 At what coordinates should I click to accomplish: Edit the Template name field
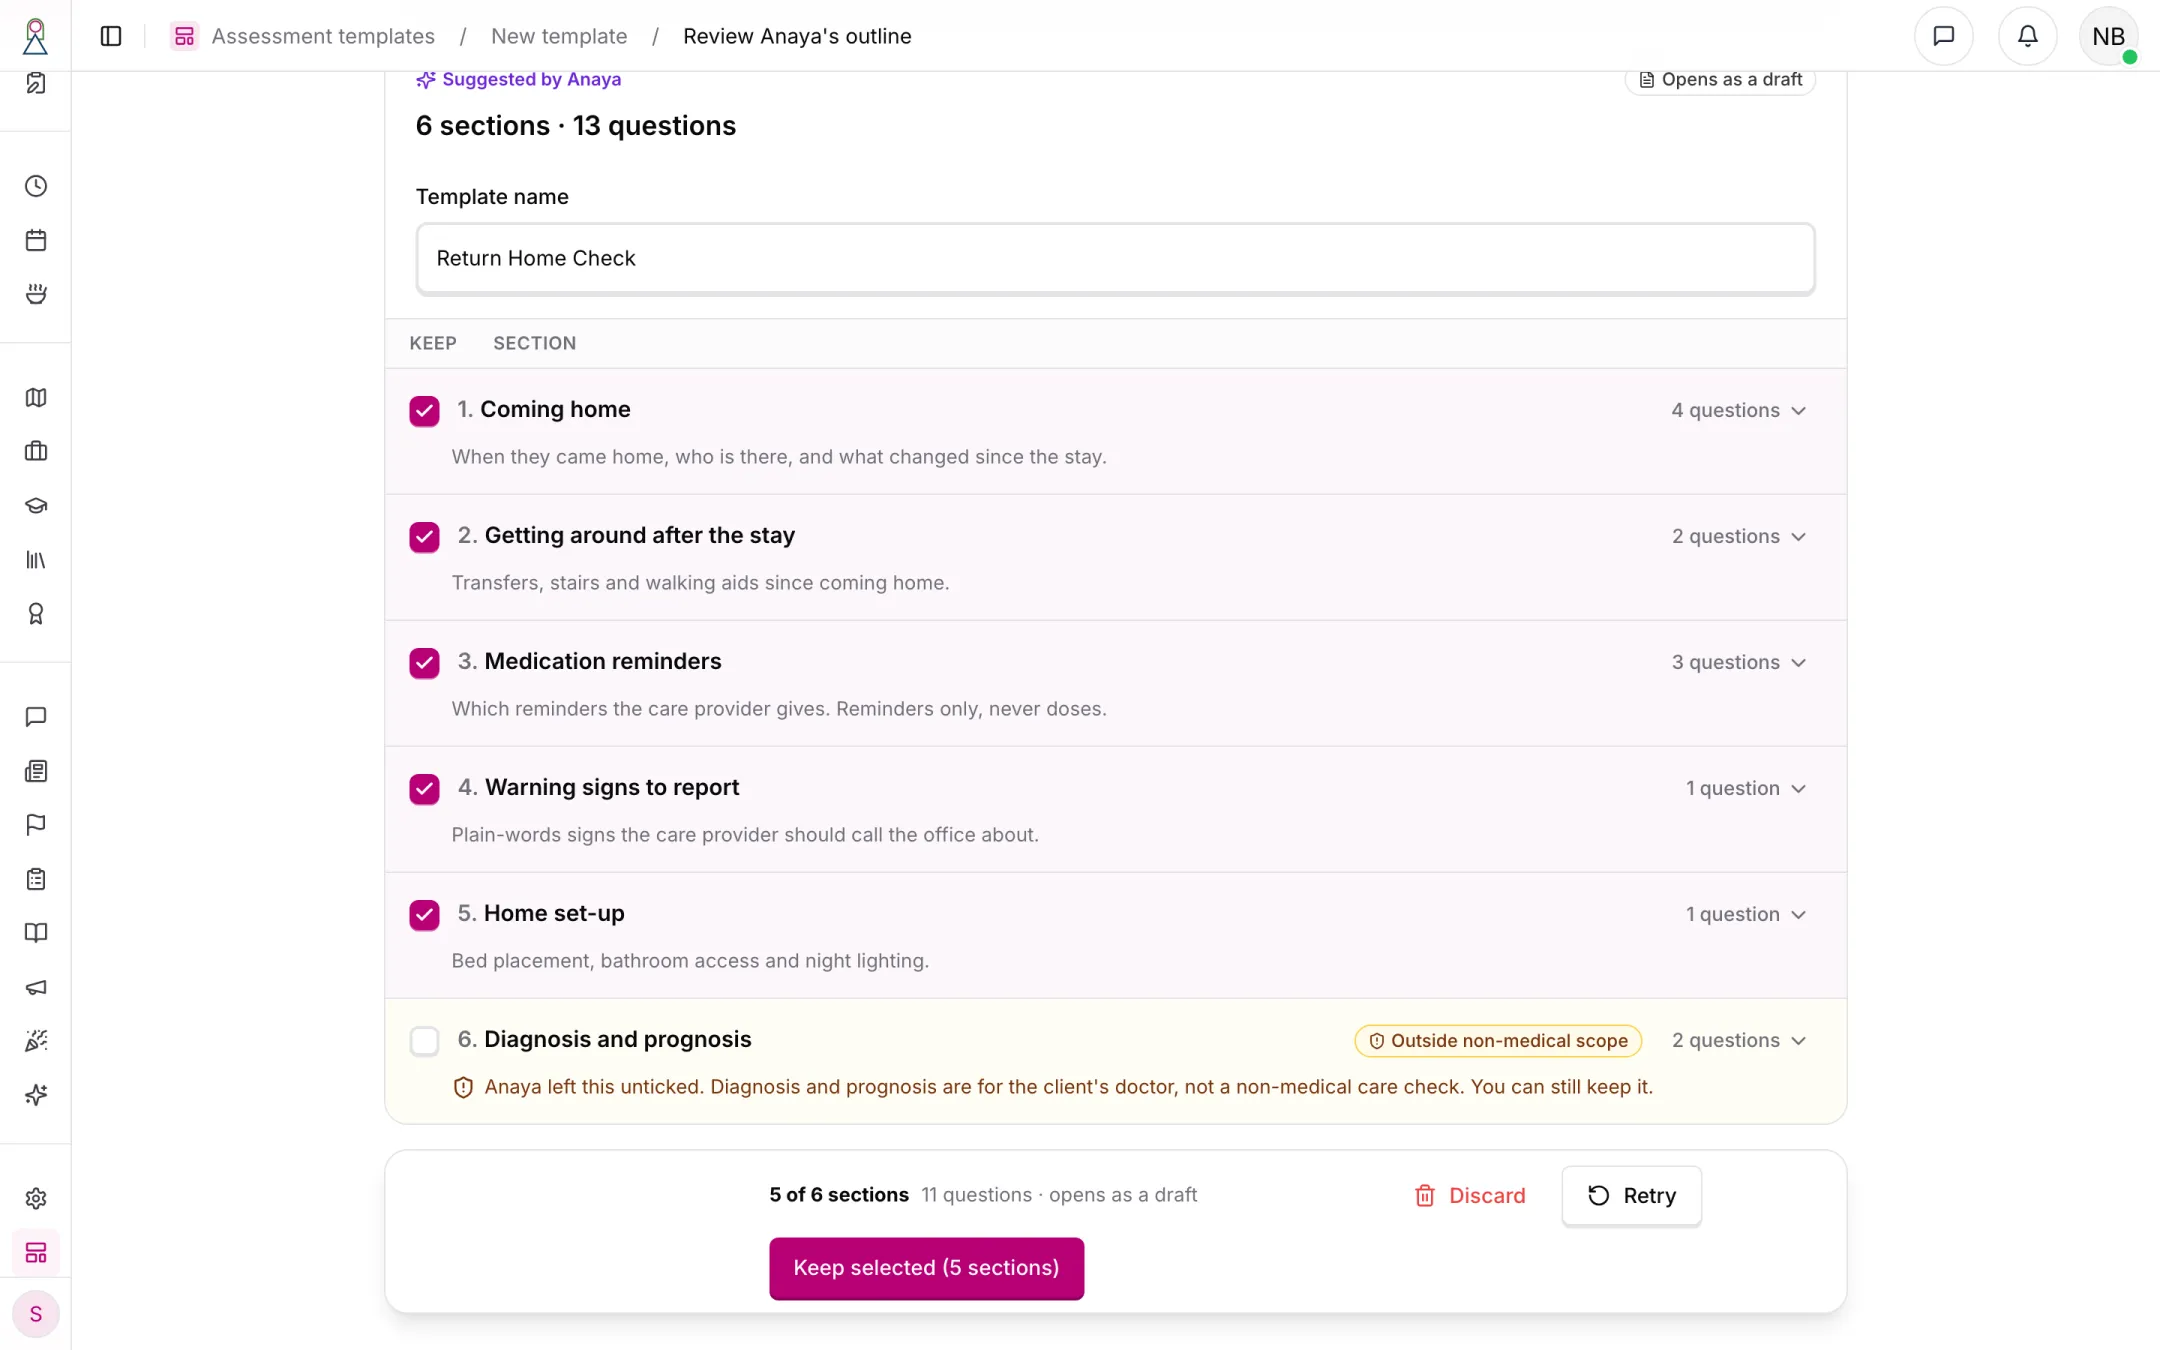(1115, 259)
